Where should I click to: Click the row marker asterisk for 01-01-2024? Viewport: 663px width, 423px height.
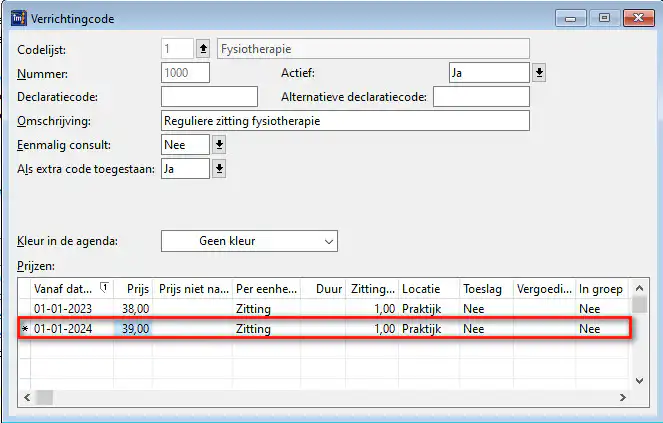pyautogui.click(x=25, y=328)
